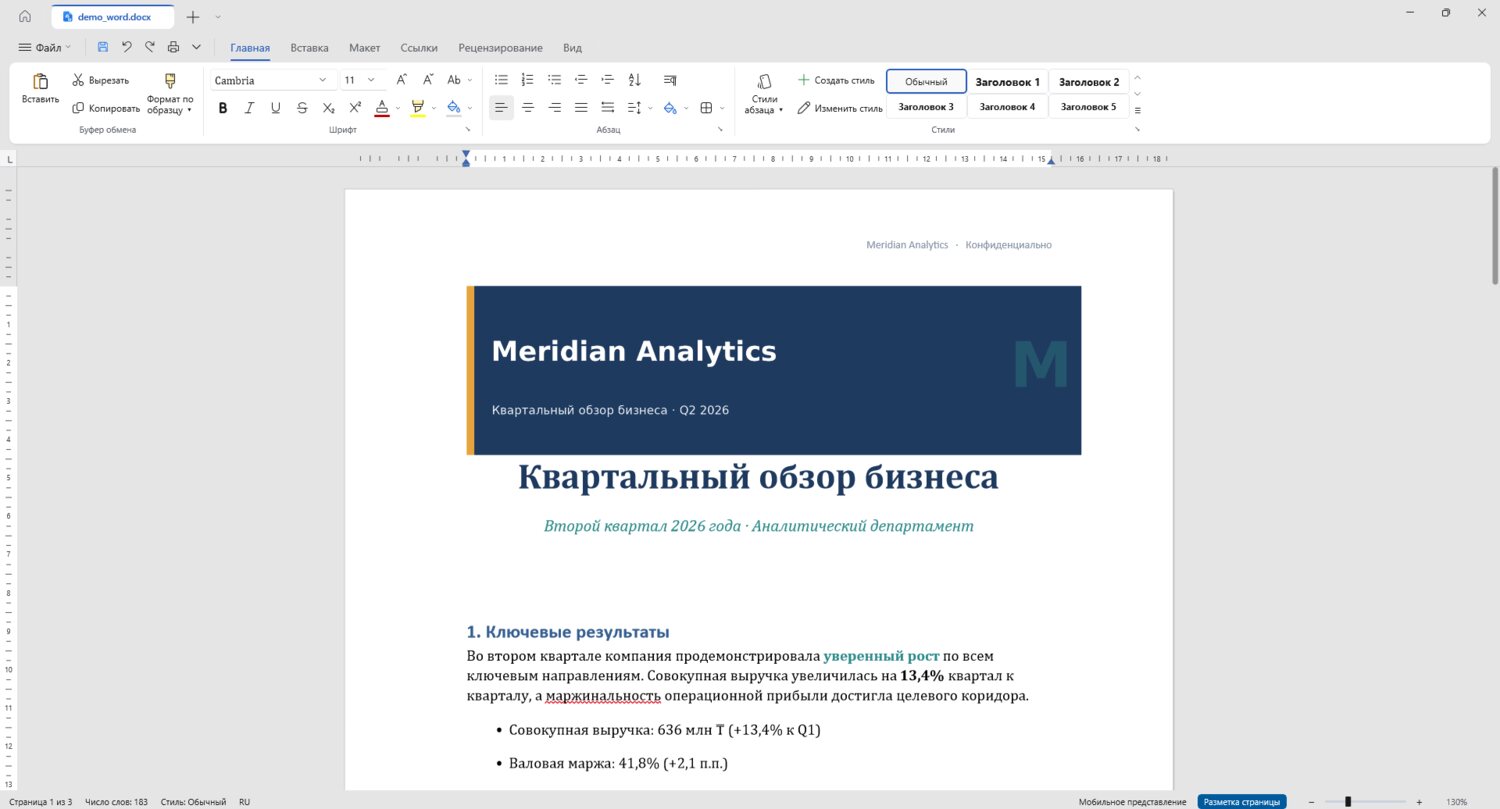The image size is (1500, 809).
Task: Open the Рецензирование tab
Action: click(x=500, y=47)
